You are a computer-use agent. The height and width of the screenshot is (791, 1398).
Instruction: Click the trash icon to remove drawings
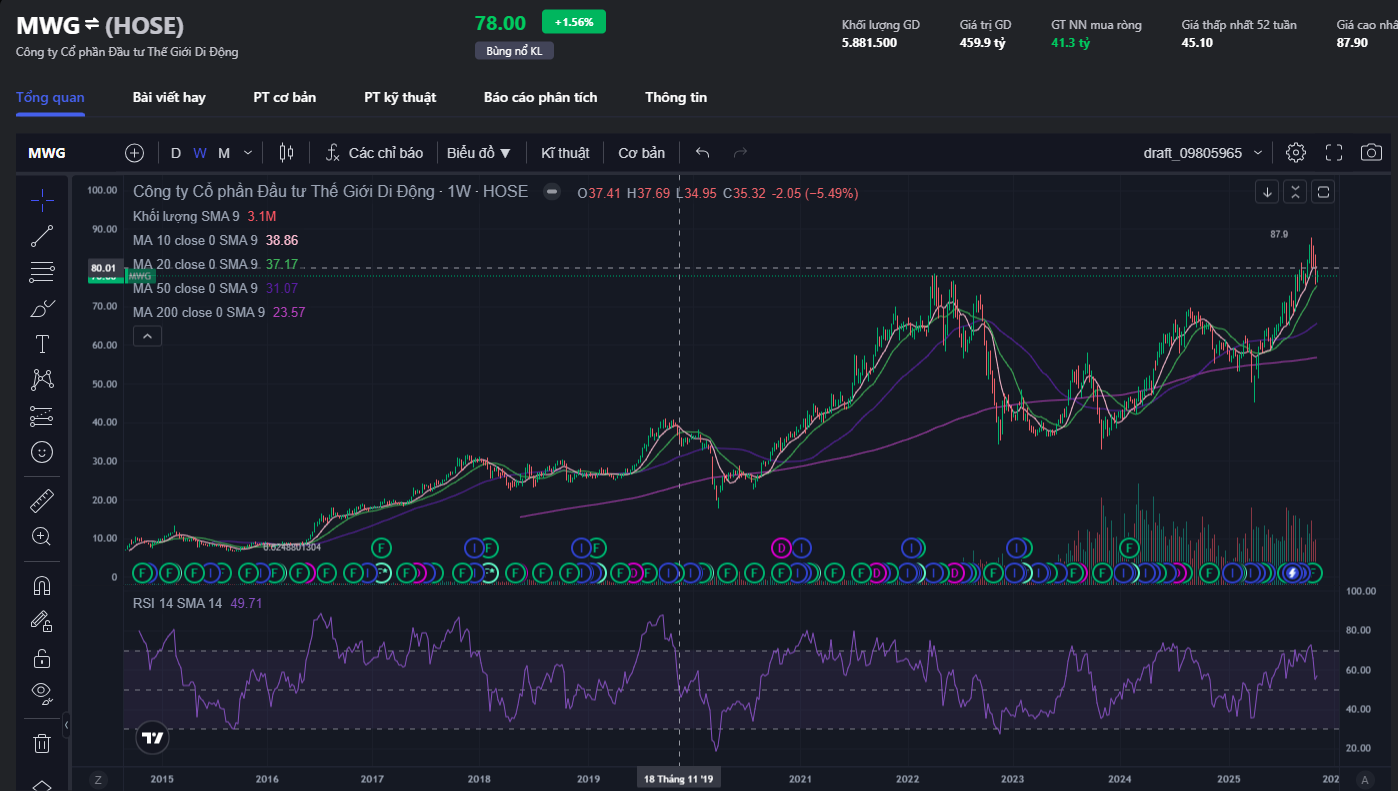tap(42, 743)
